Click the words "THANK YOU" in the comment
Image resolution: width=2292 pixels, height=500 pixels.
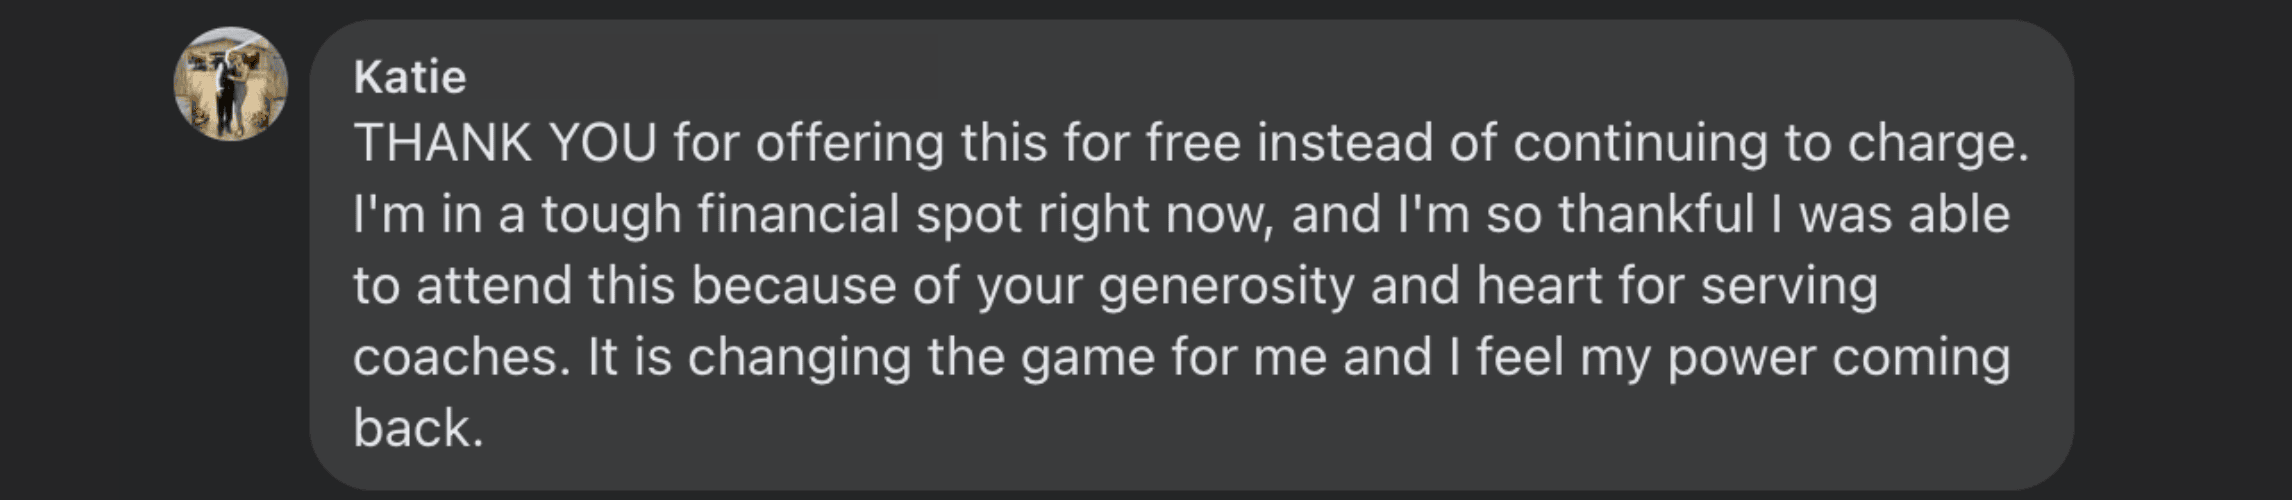point(505,143)
